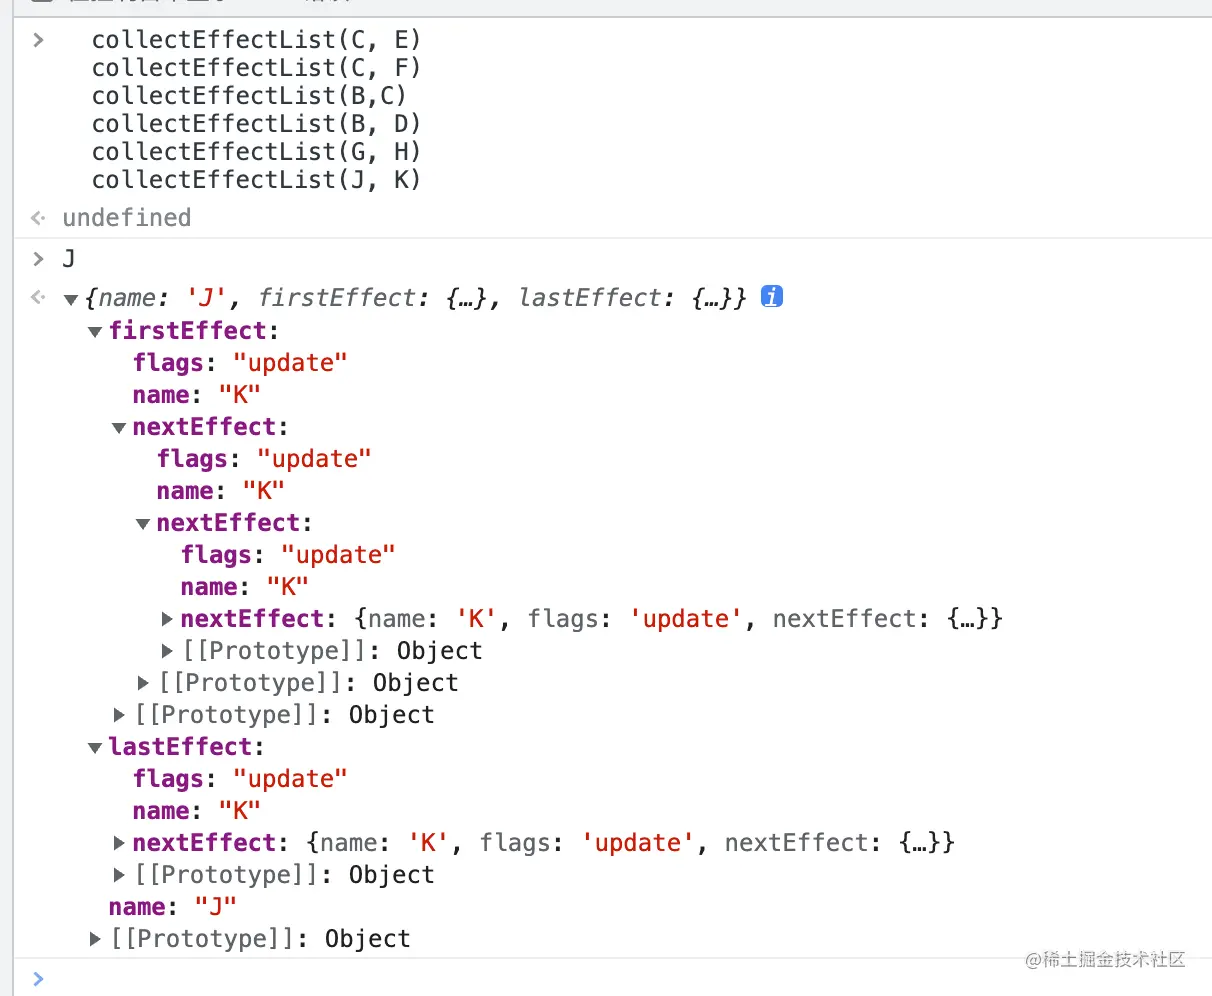Expand the middle-level [[Prototype]] under nextEffect

coord(143,683)
